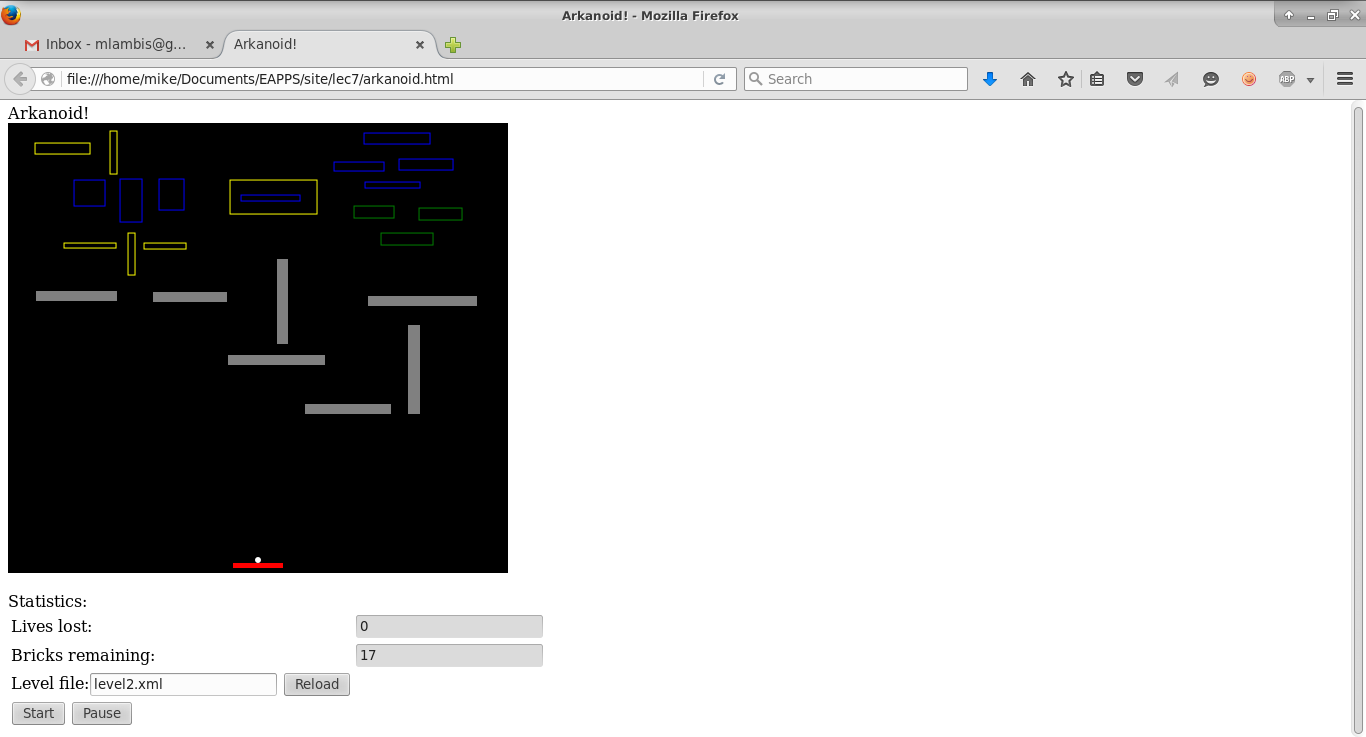1366x737 pixels.
Task: Click the Adblock Plus ABP icon
Action: coord(1287,79)
